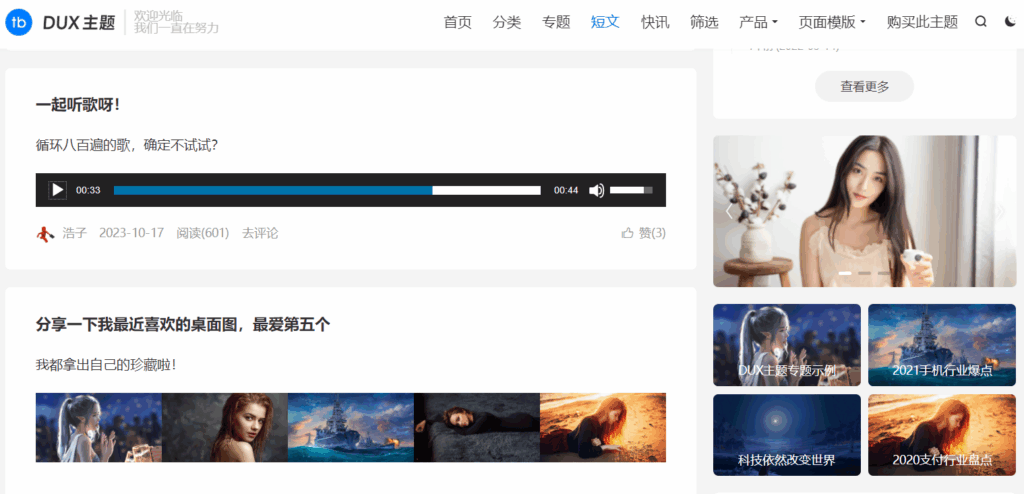Click the DUX 主题 site title
Screen dimensions: 1024x494
point(78,23)
